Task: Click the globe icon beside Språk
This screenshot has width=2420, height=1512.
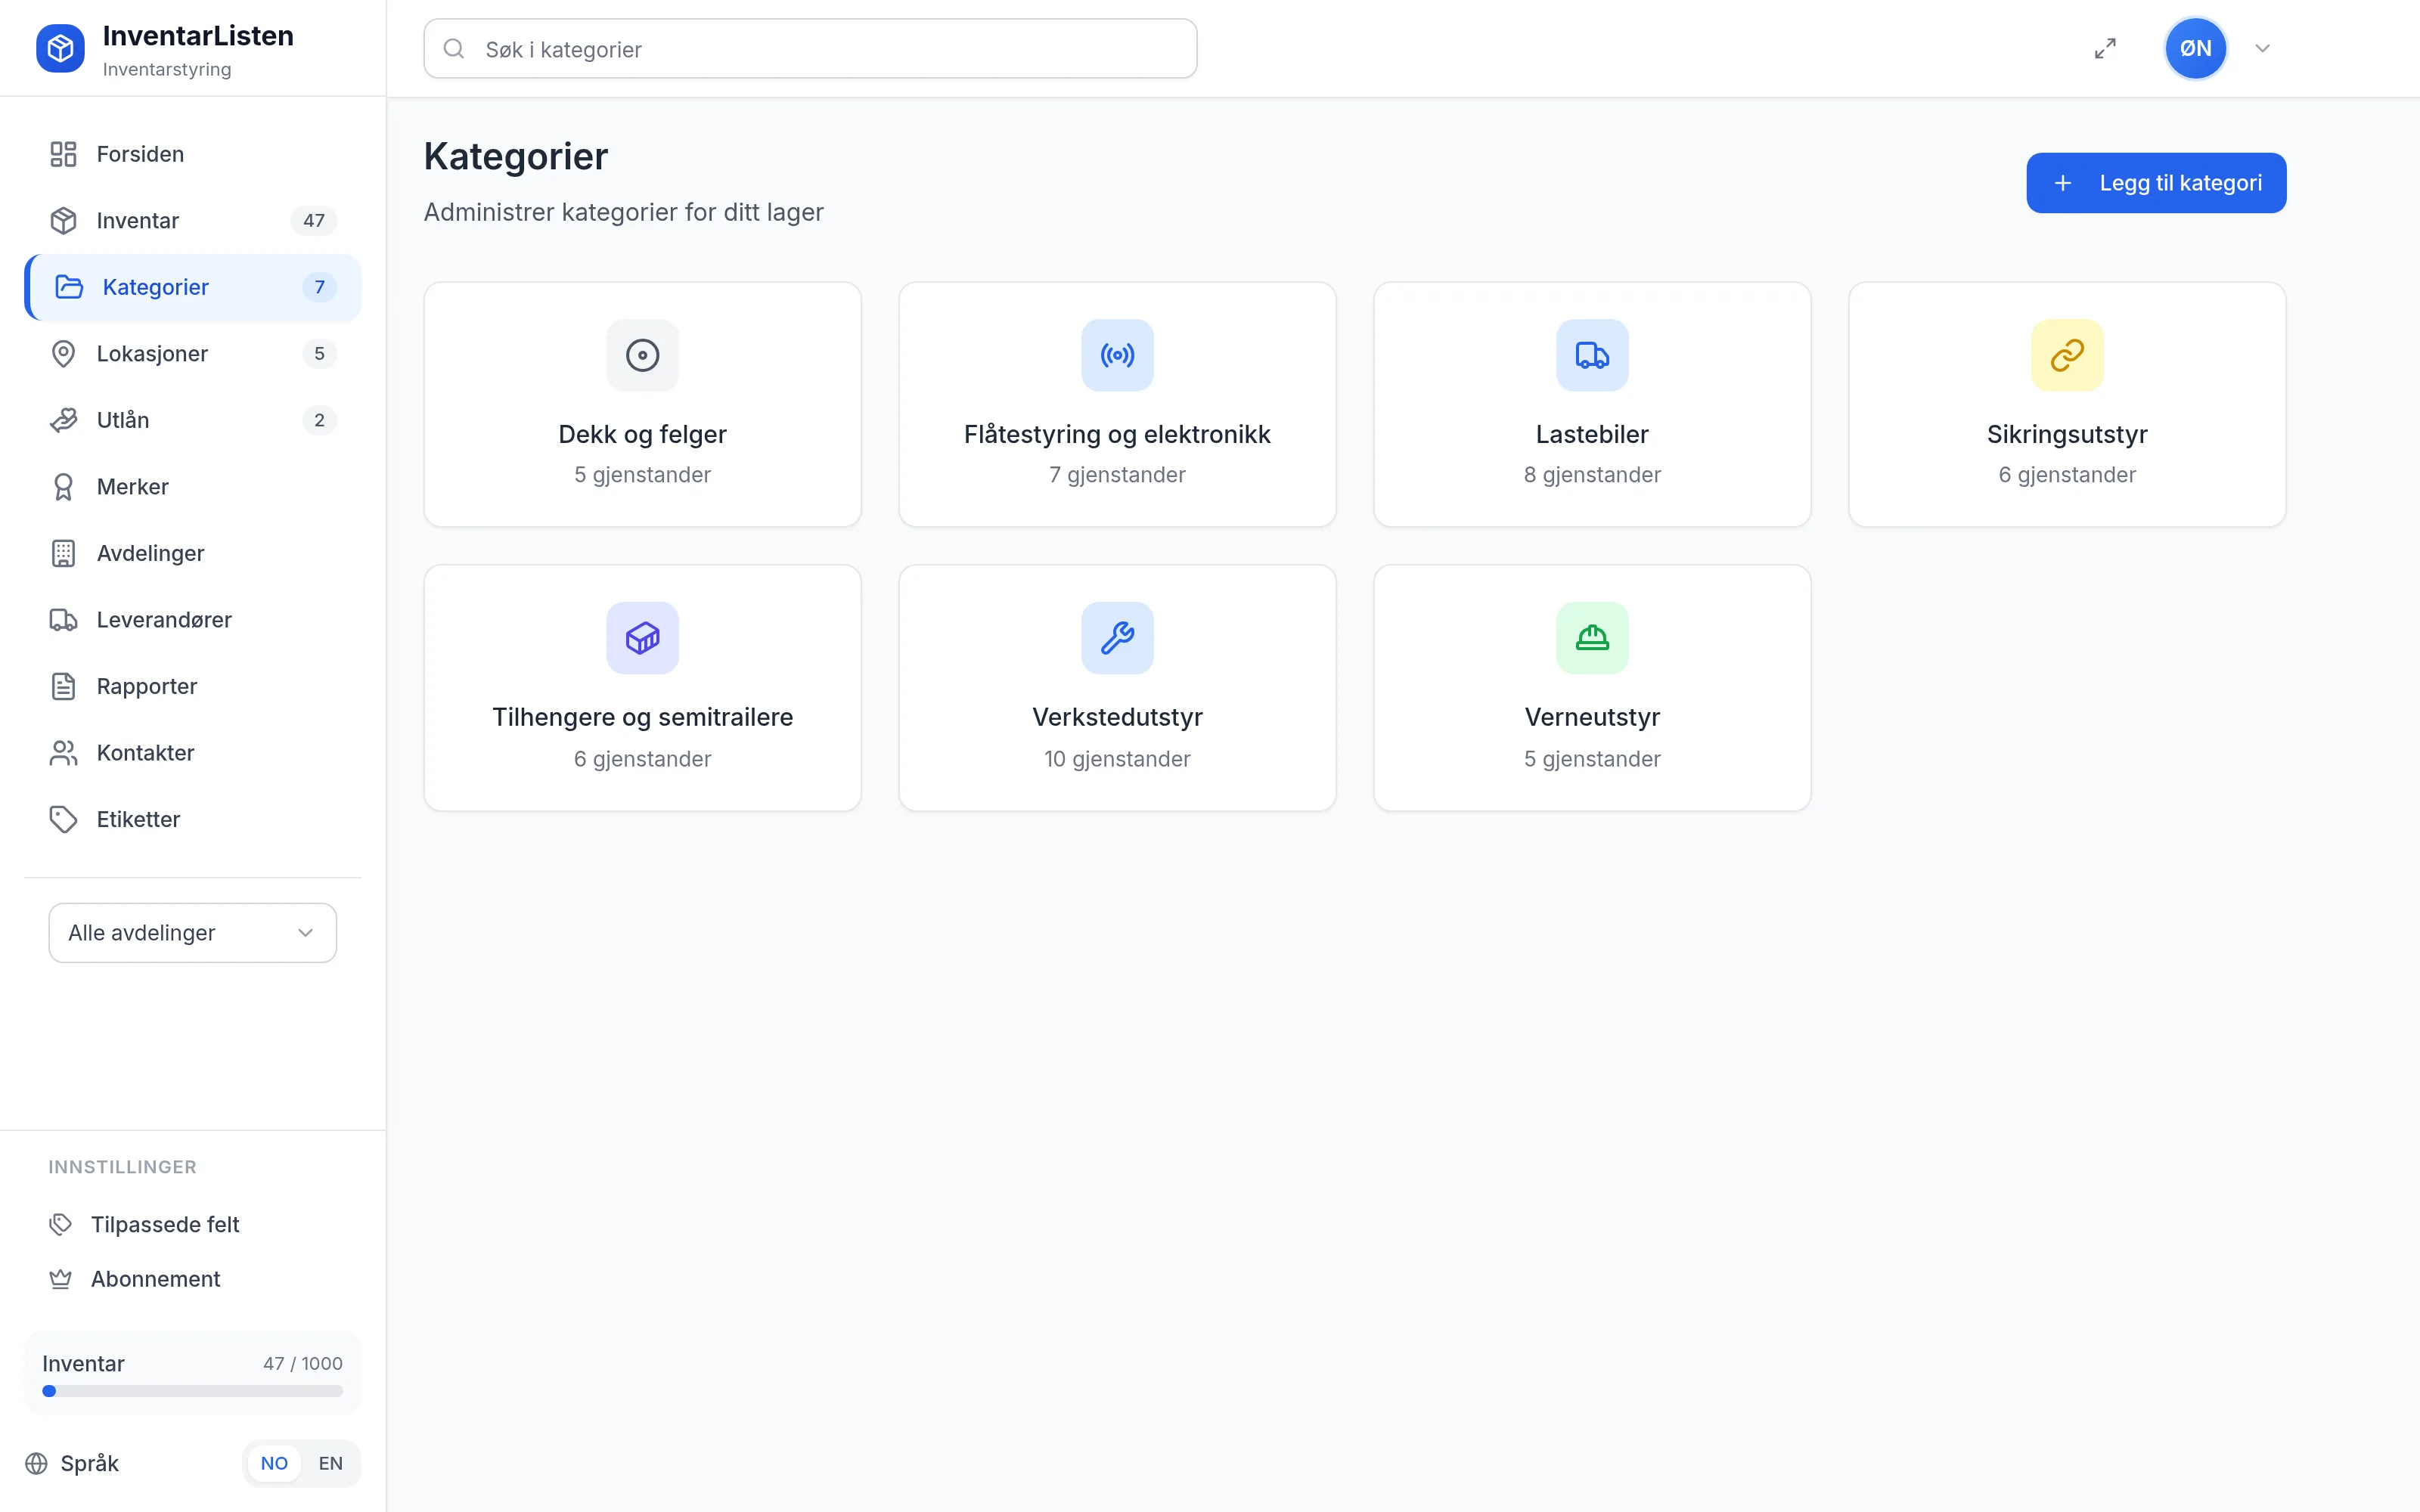Action: click(x=37, y=1463)
